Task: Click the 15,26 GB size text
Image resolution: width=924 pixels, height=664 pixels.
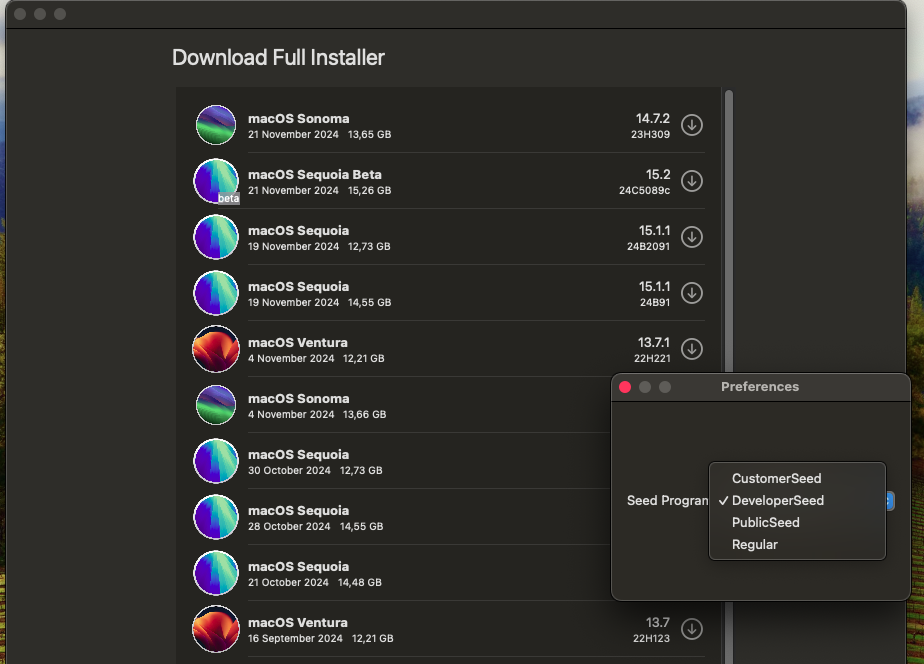Action: click(369, 190)
